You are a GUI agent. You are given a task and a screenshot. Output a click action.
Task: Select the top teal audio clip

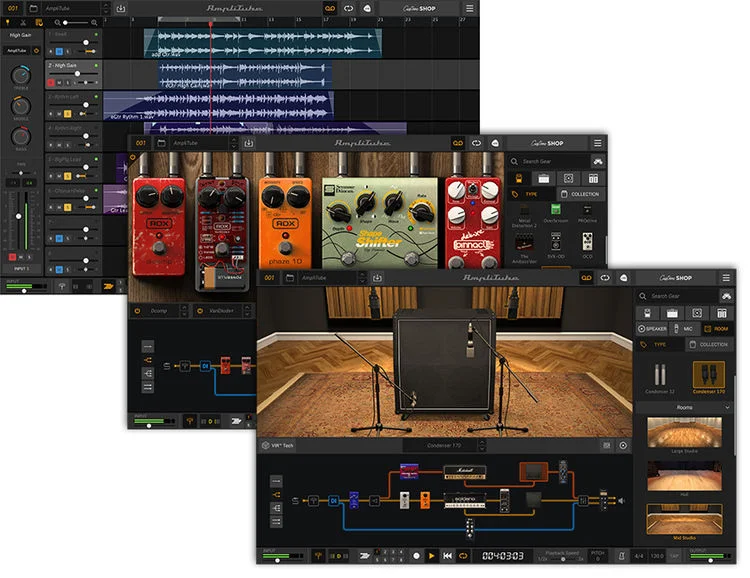tap(263, 43)
